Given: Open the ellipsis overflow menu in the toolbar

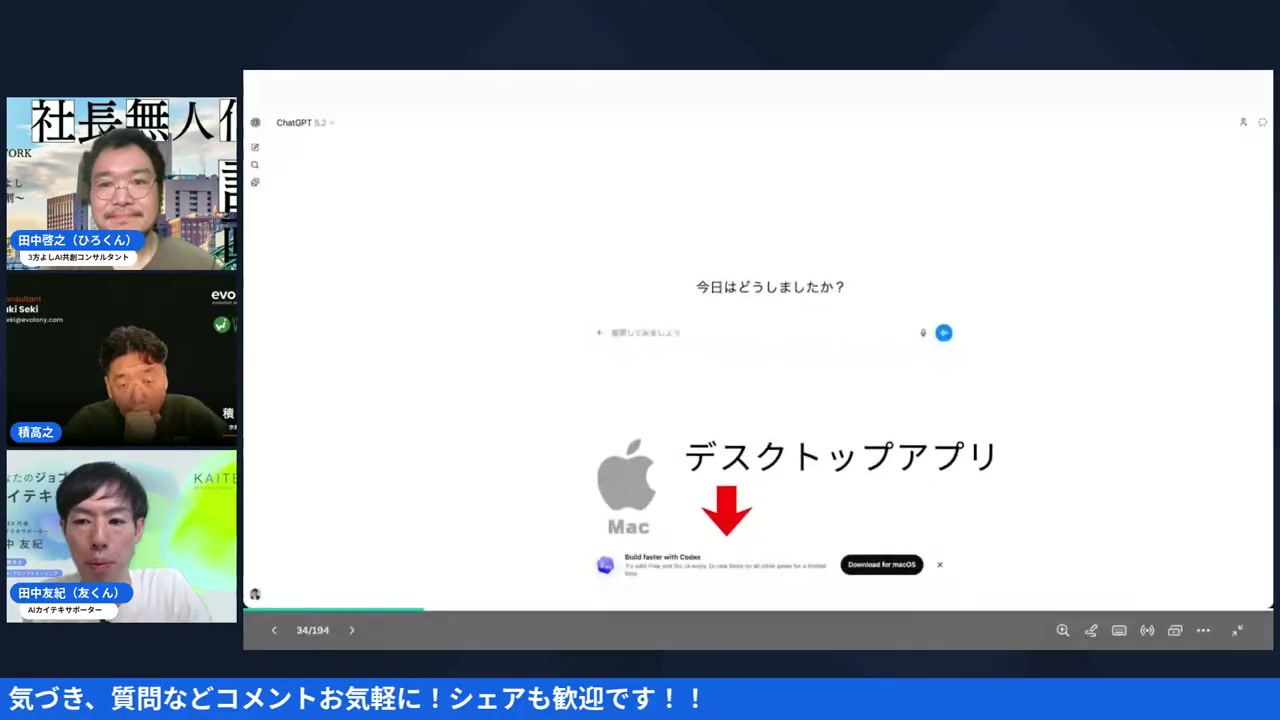Looking at the screenshot, I should click(x=1203, y=630).
